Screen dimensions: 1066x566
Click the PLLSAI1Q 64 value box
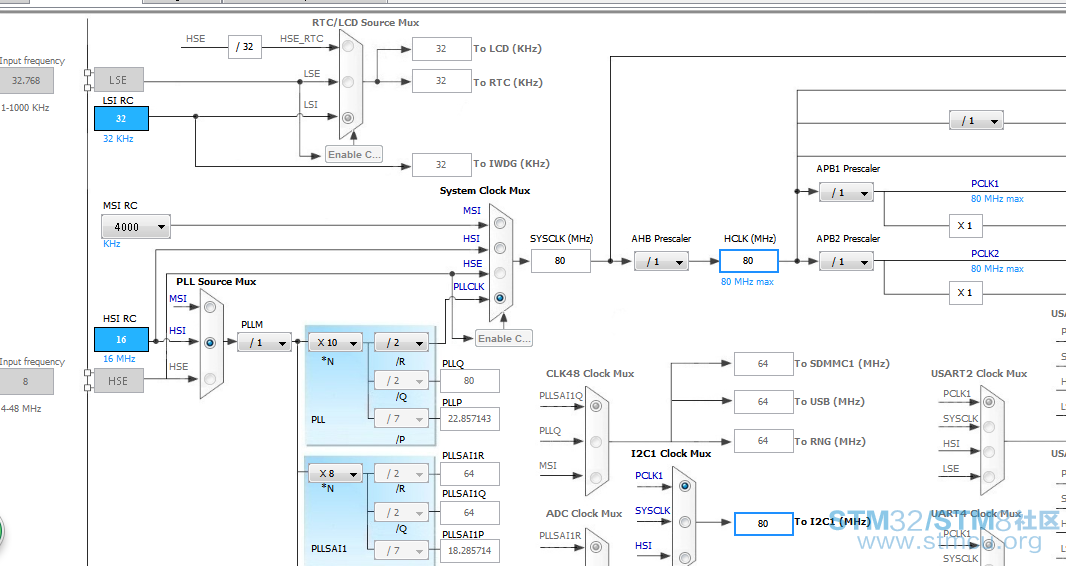click(470, 512)
